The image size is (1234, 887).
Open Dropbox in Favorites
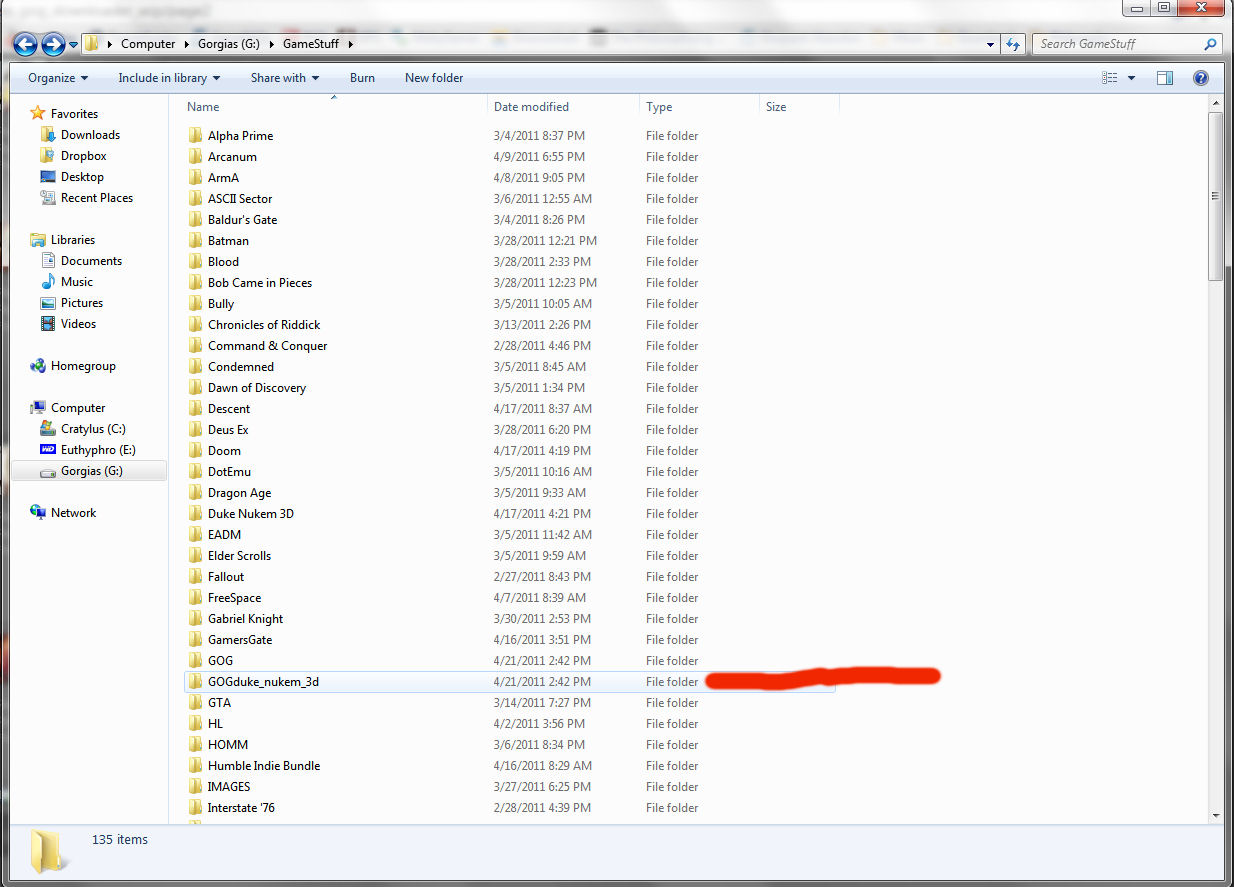83,156
